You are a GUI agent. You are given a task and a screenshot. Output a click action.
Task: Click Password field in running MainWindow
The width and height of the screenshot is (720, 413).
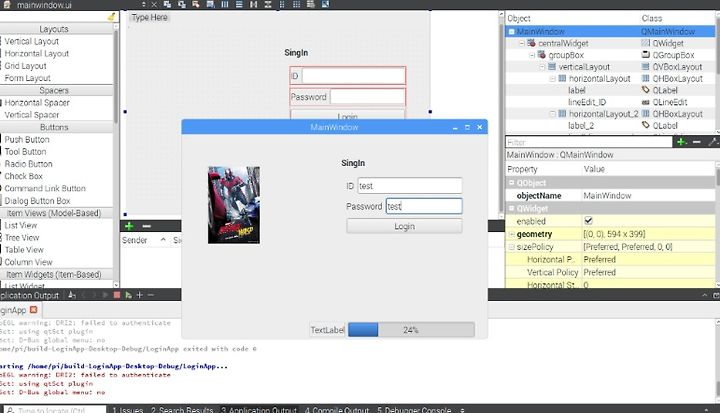(x=424, y=206)
